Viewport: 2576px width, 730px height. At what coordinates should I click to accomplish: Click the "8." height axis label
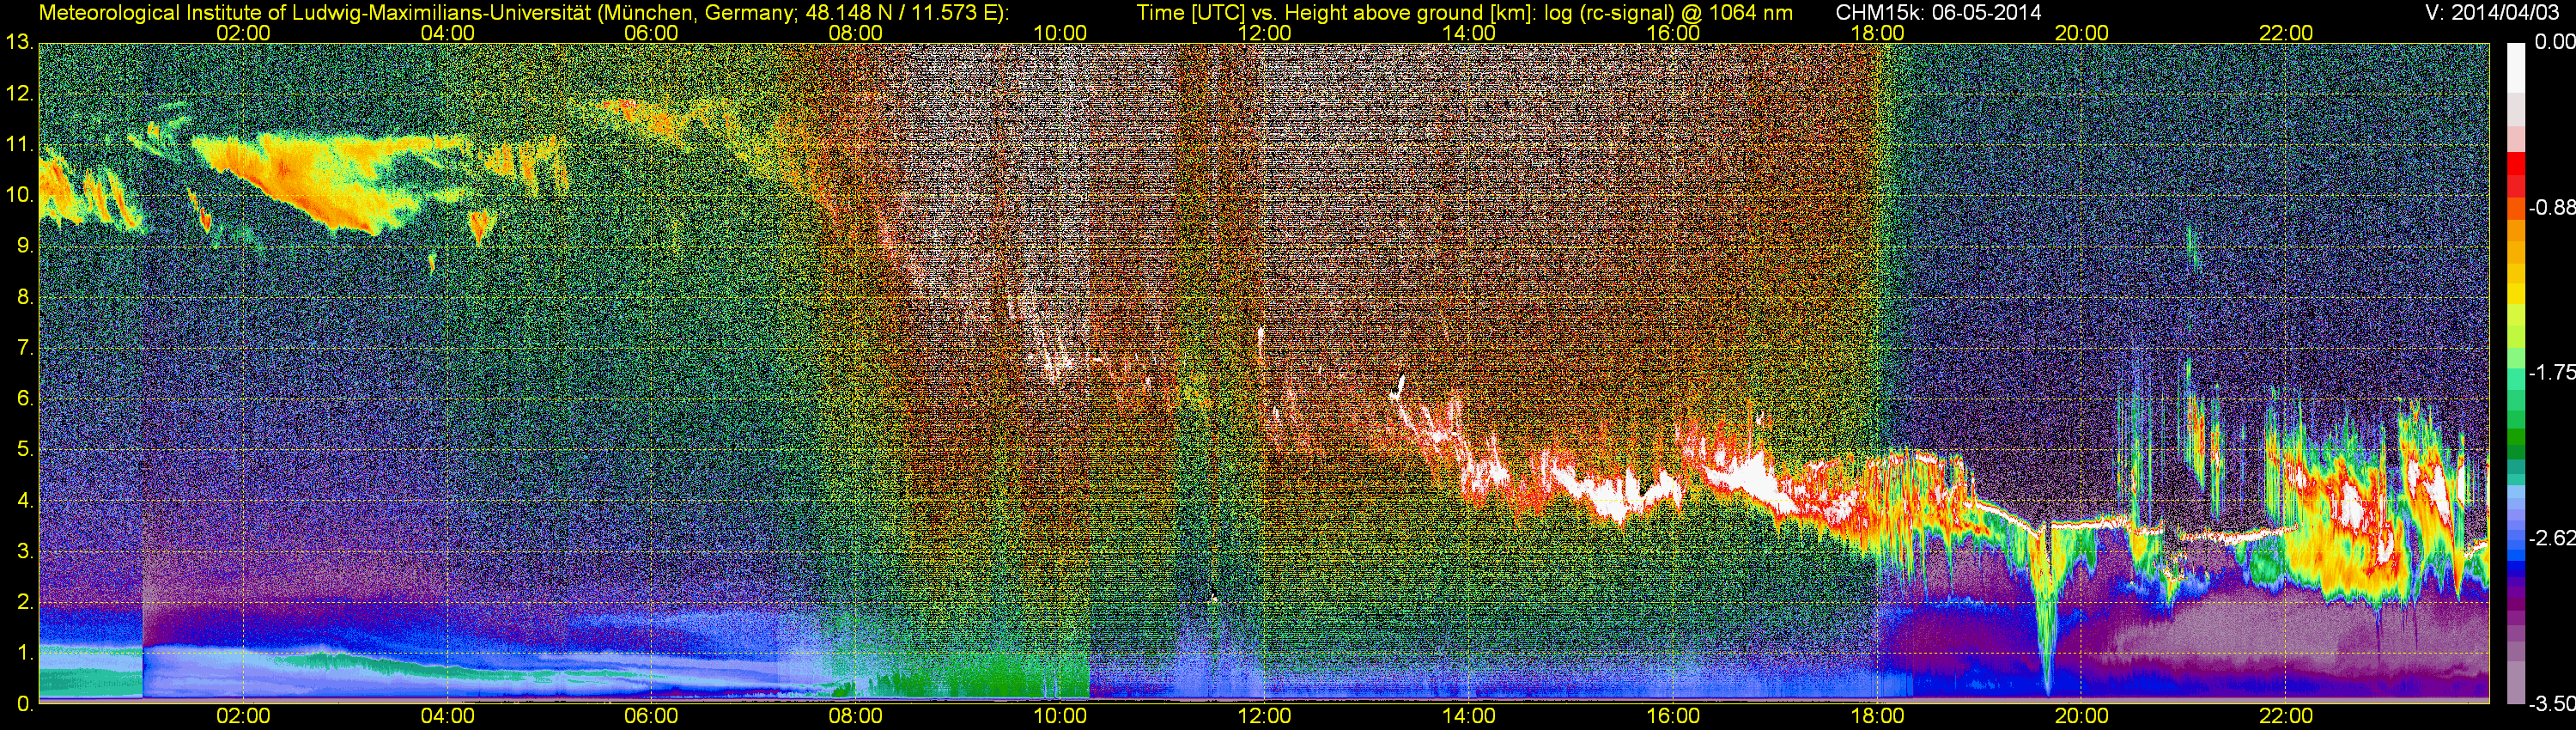[x=24, y=297]
